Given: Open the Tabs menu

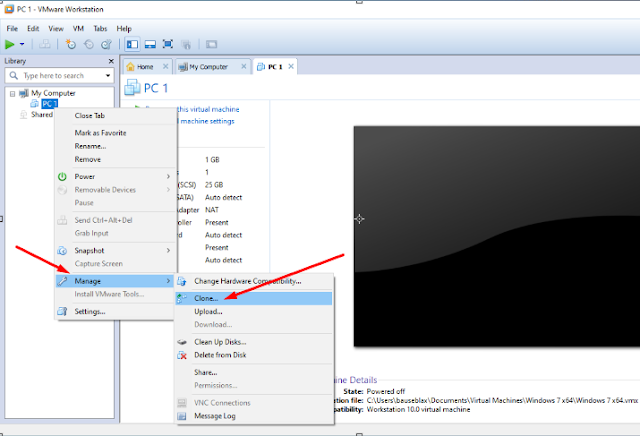Looking at the screenshot, I should point(100,29).
